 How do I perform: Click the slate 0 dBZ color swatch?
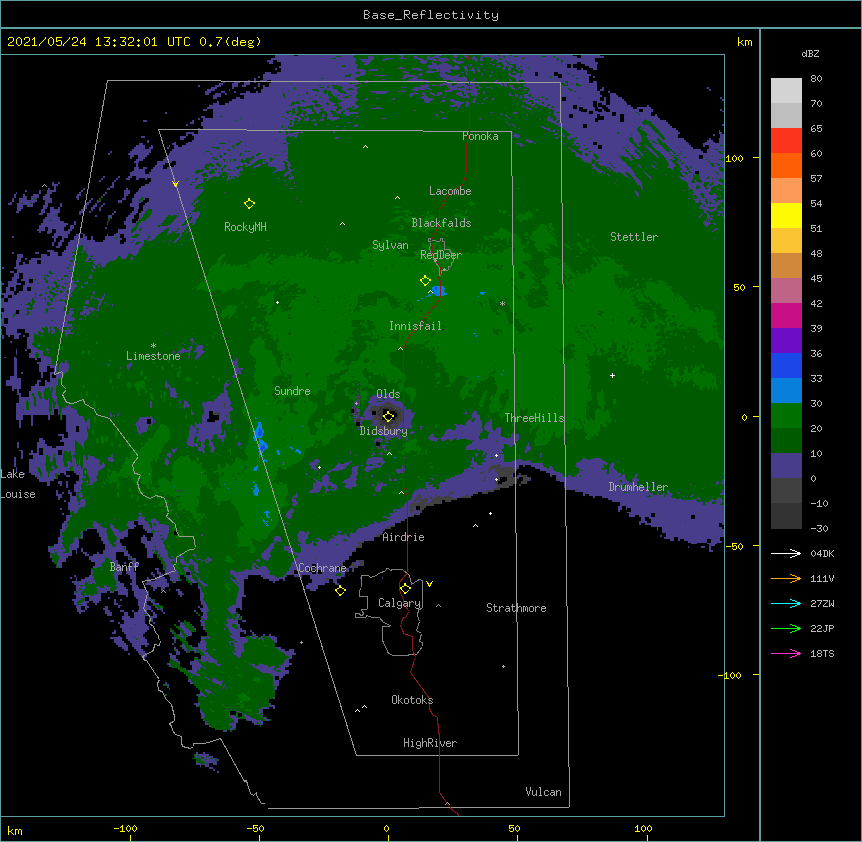point(786,466)
